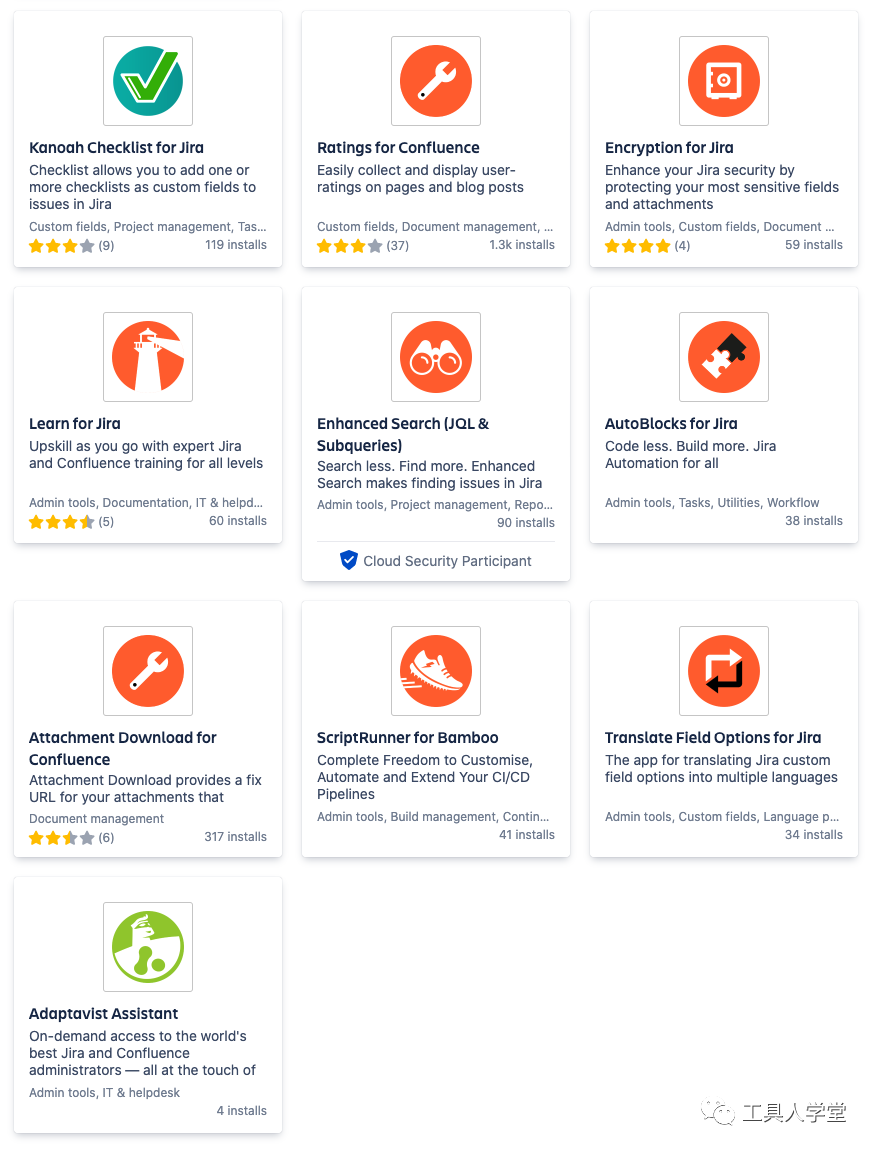This screenshot has width=875, height=1151.
Task: Click the Attachment Download for Confluence wrench icon
Action: [148, 671]
